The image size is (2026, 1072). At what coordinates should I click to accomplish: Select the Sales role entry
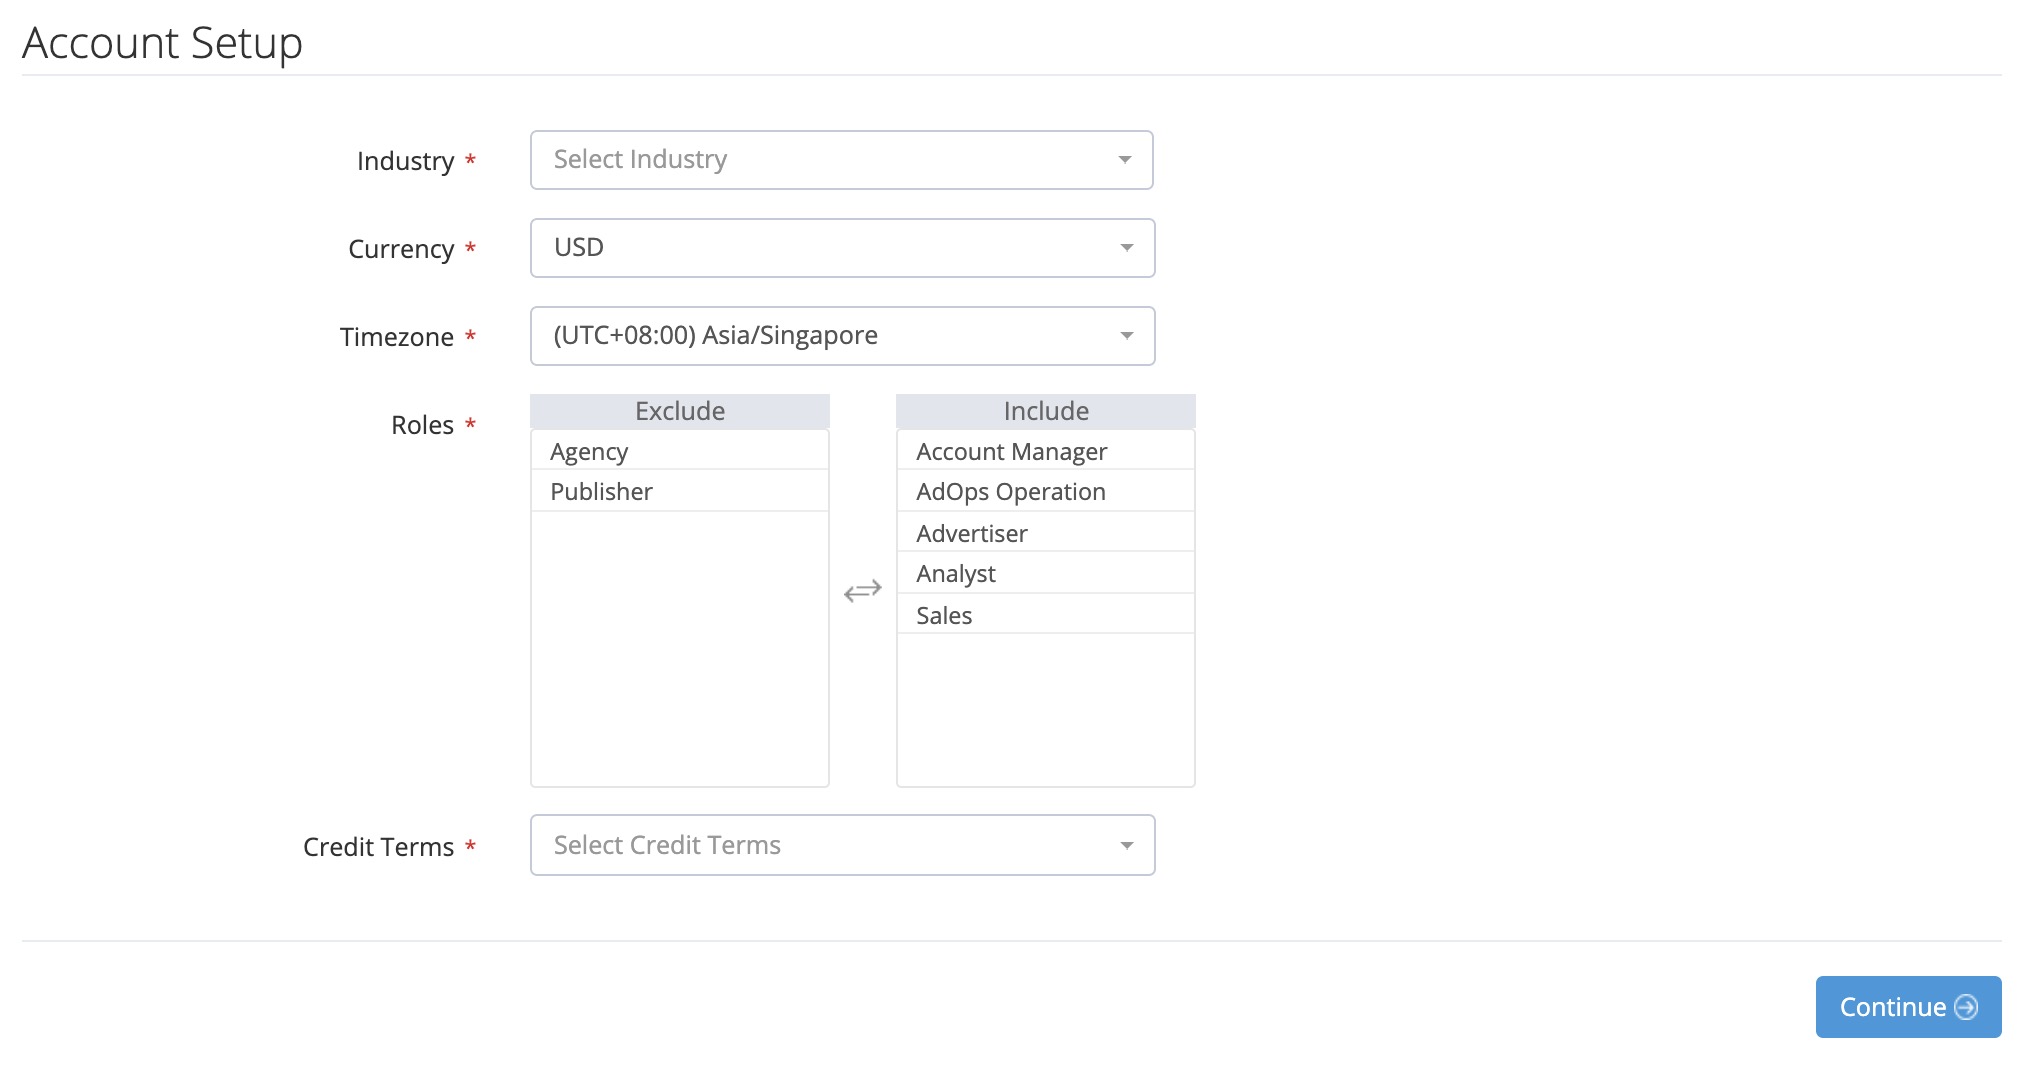coord(1045,616)
